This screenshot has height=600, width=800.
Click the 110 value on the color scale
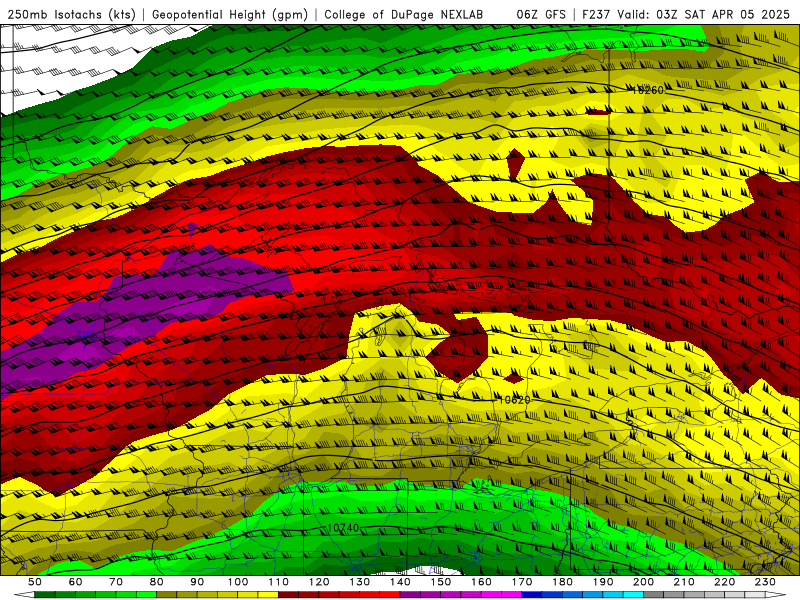(x=278, y=582)
